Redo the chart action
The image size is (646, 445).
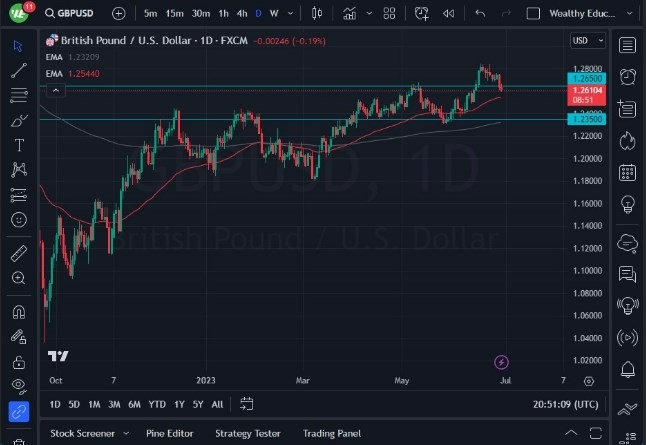click(x=506, y=14)
